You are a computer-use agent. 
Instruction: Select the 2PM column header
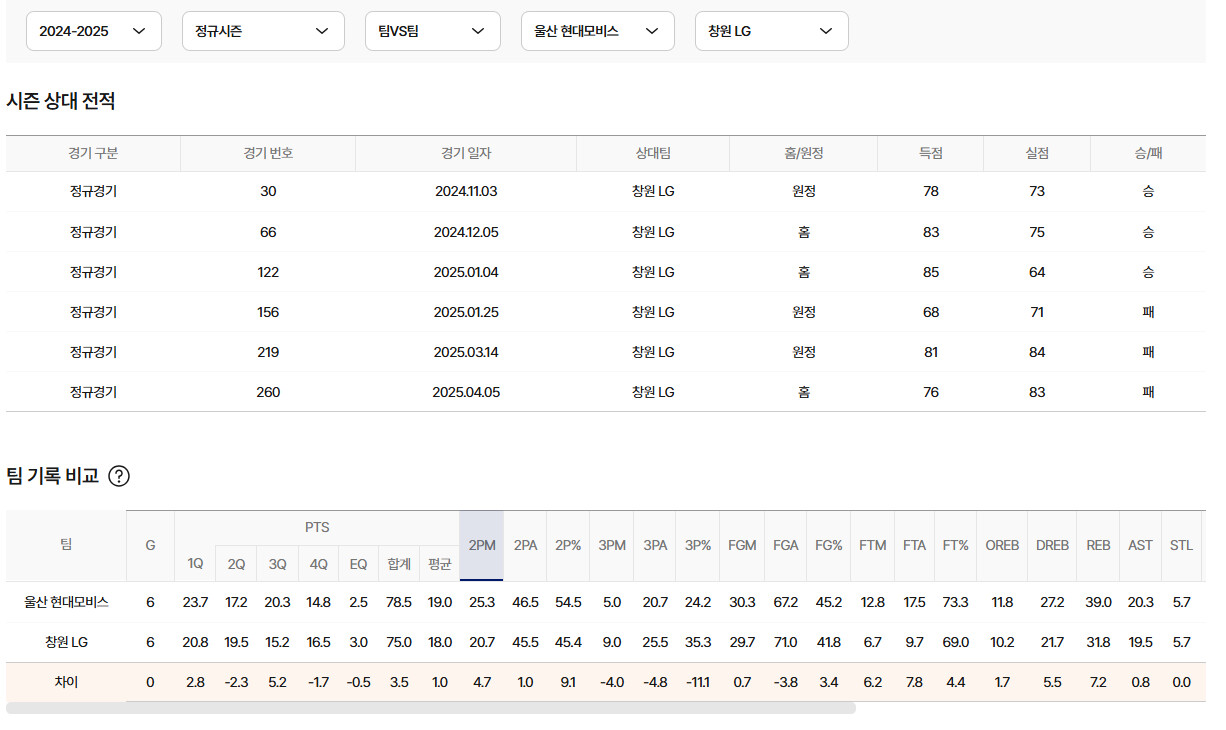(481, 545)
